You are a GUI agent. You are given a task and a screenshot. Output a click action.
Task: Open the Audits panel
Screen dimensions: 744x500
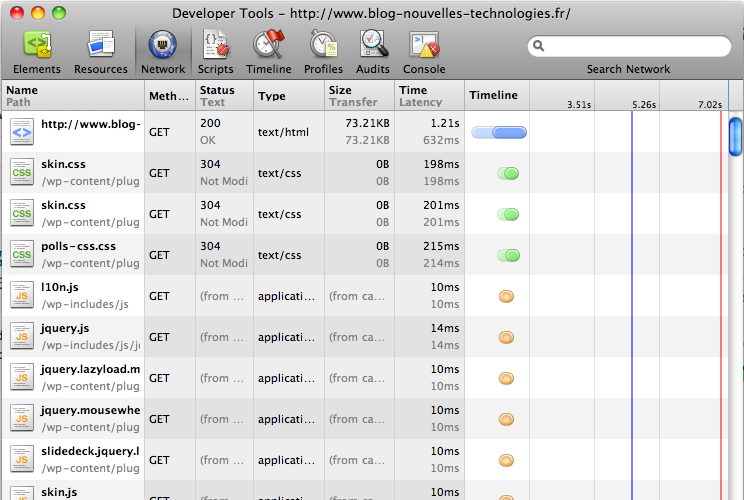pyautogui.click(x=373, y=52)
